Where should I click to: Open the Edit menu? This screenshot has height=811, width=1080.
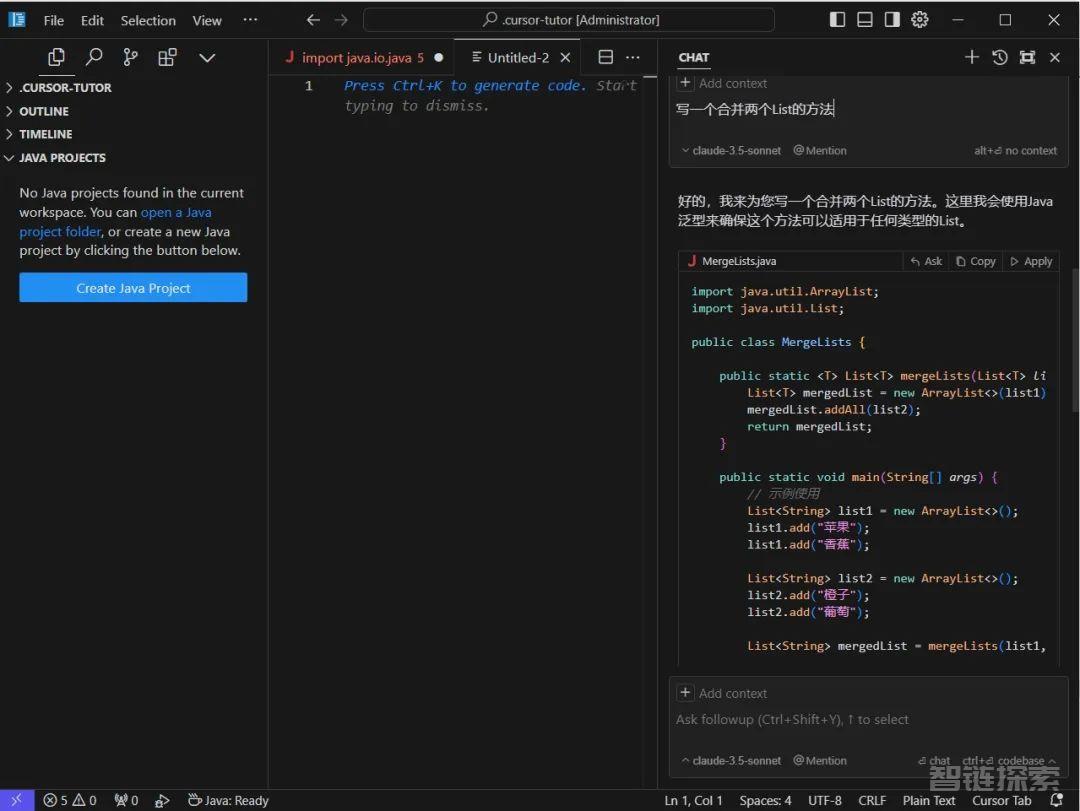(92, 21)
